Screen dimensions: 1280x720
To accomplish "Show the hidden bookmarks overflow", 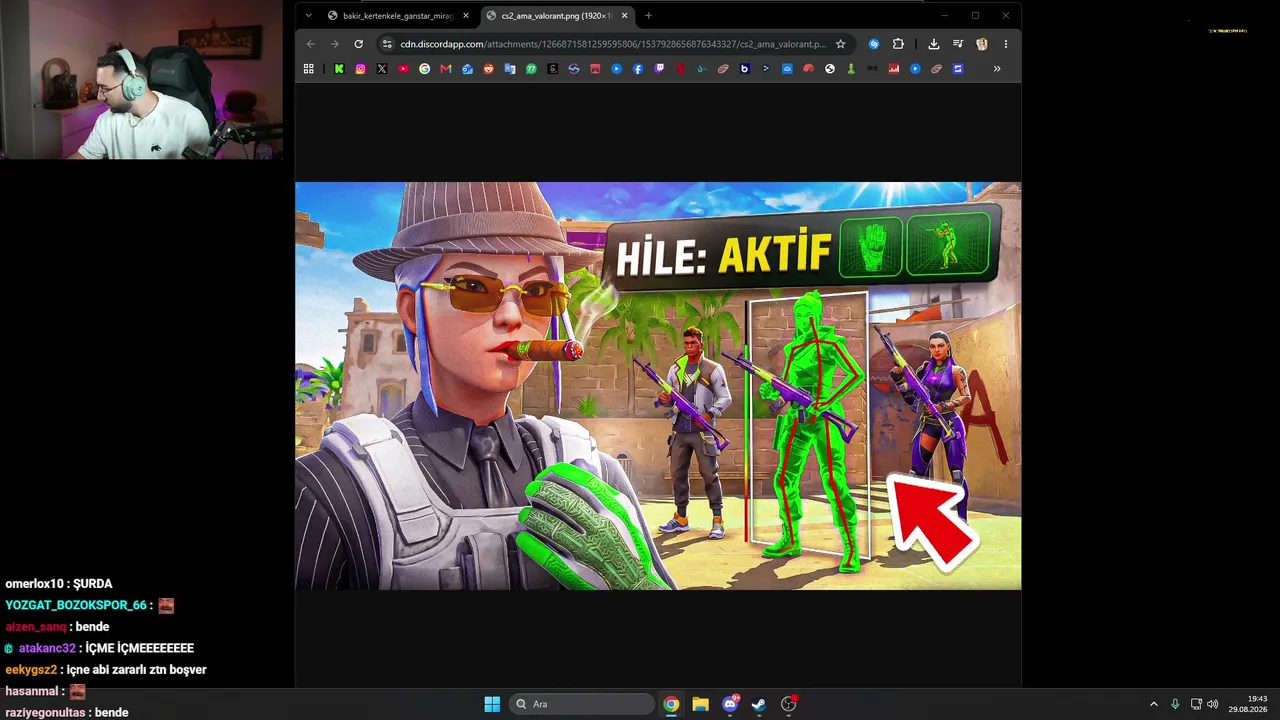I will (997, 69).
